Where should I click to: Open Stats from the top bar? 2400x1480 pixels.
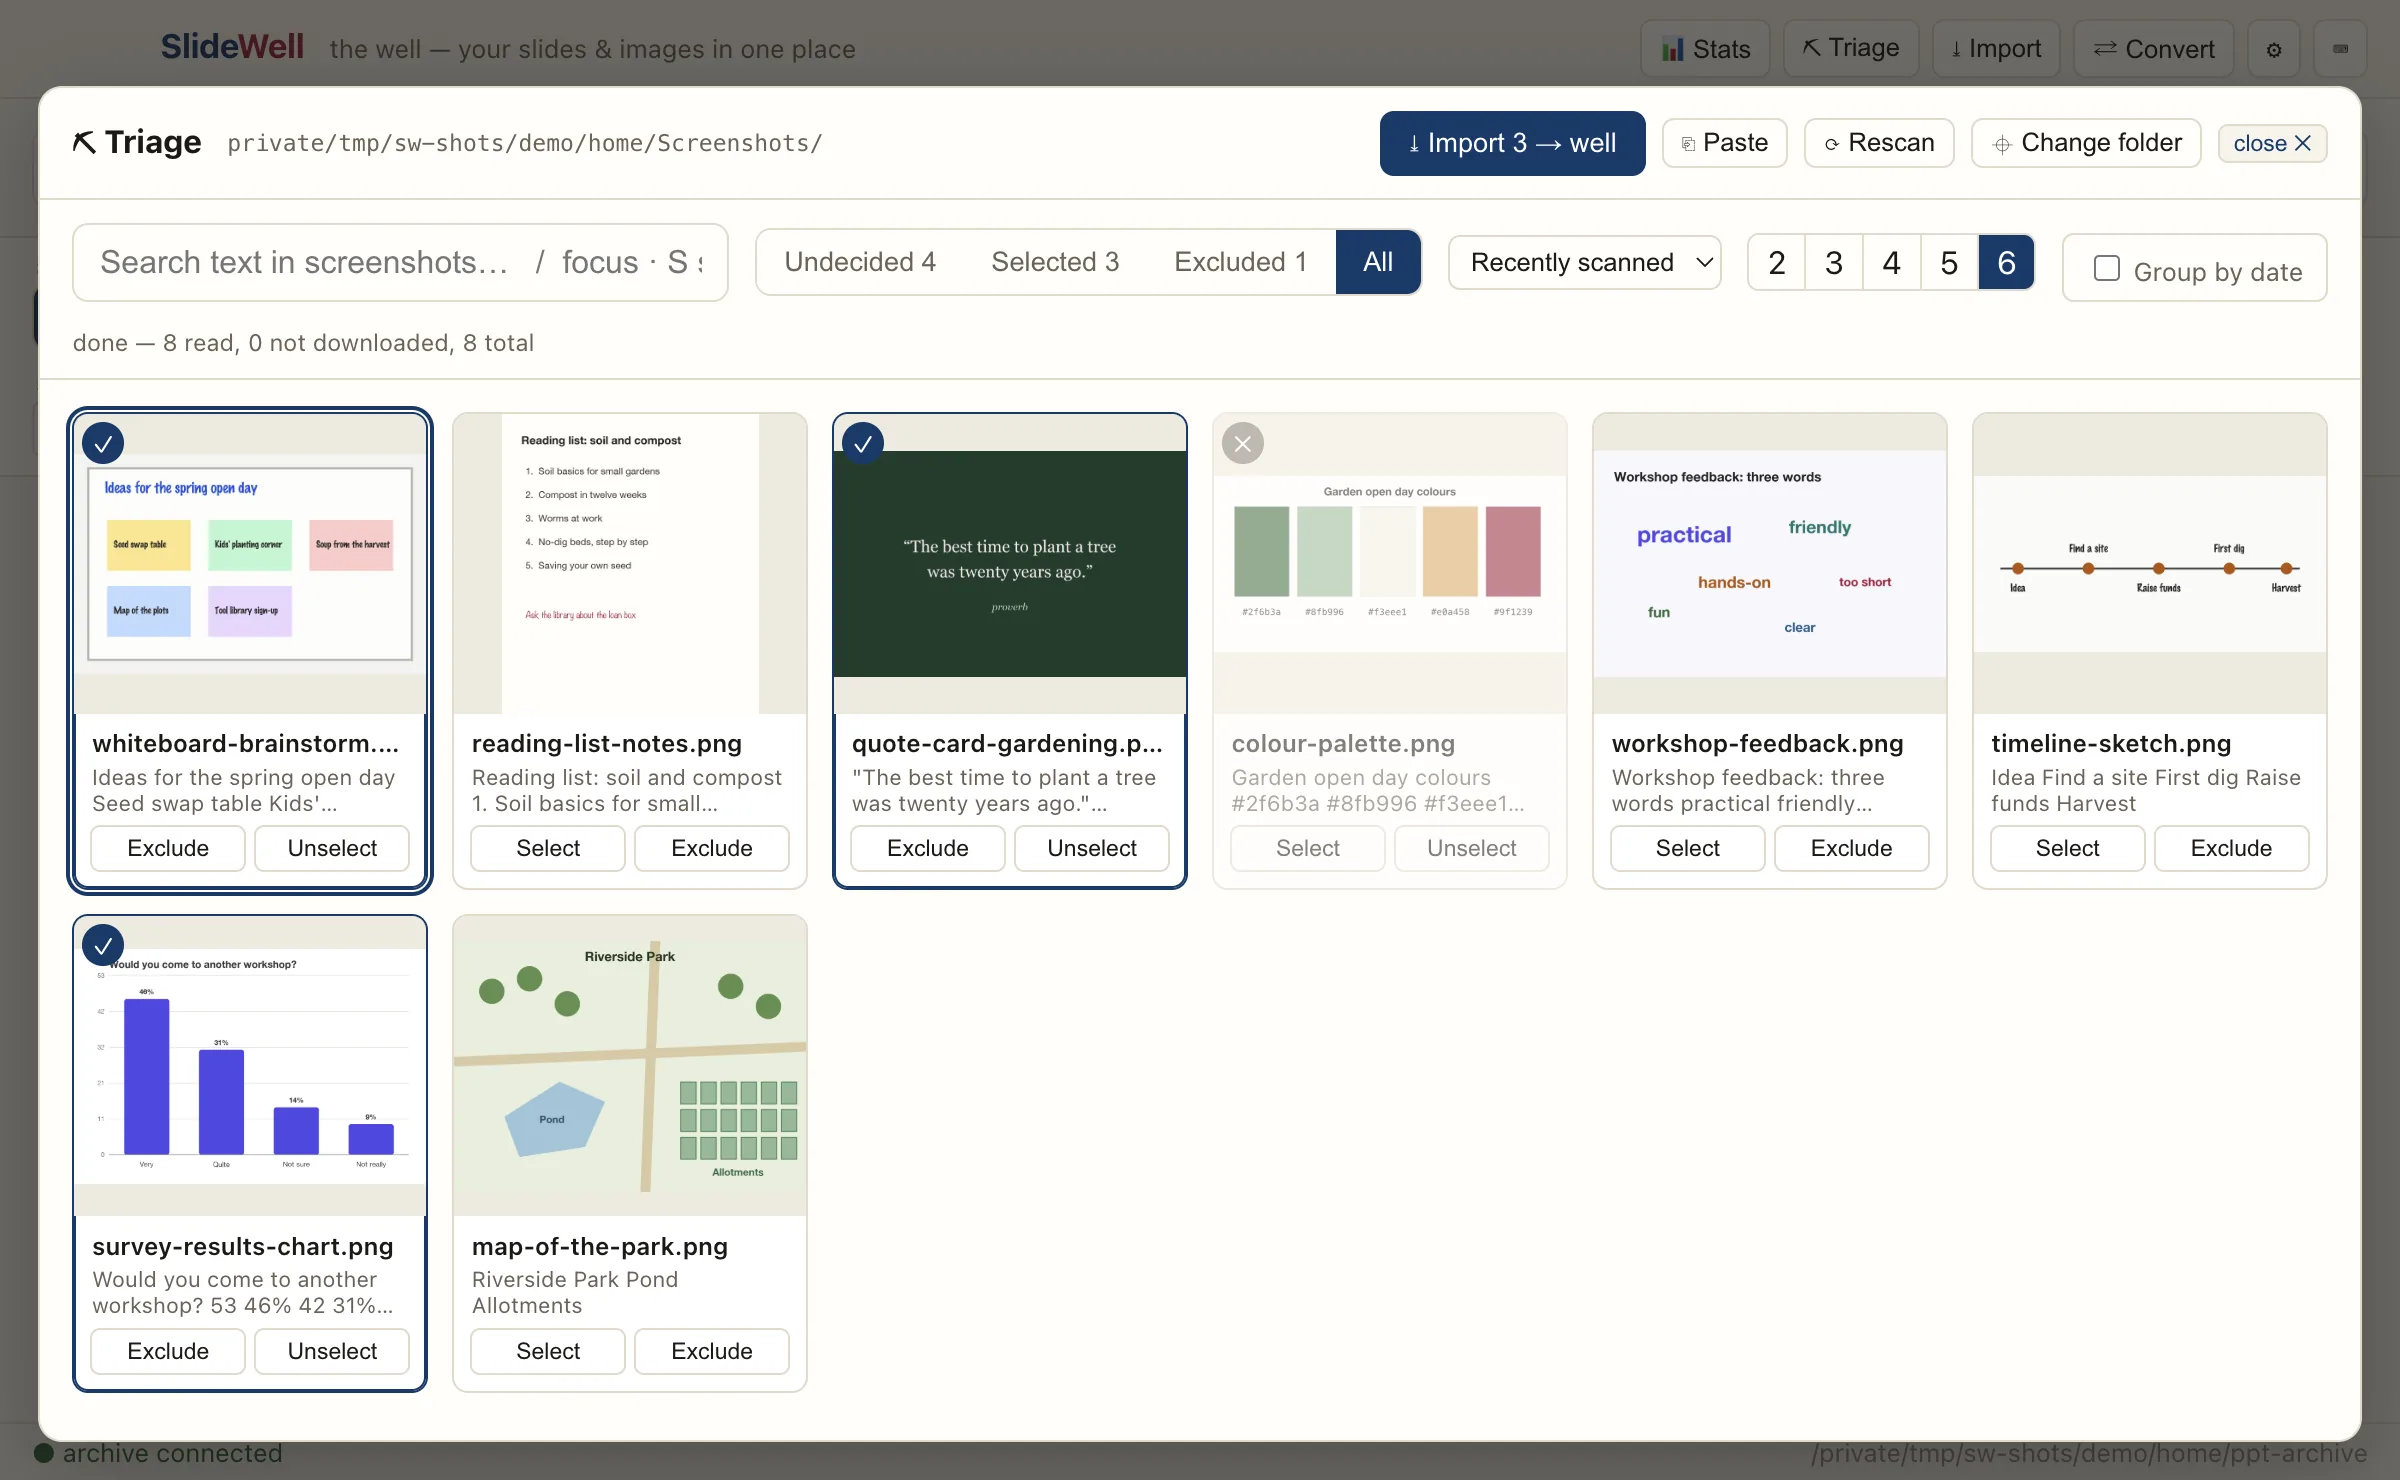pyautogui.click(x=1706, y=49)
